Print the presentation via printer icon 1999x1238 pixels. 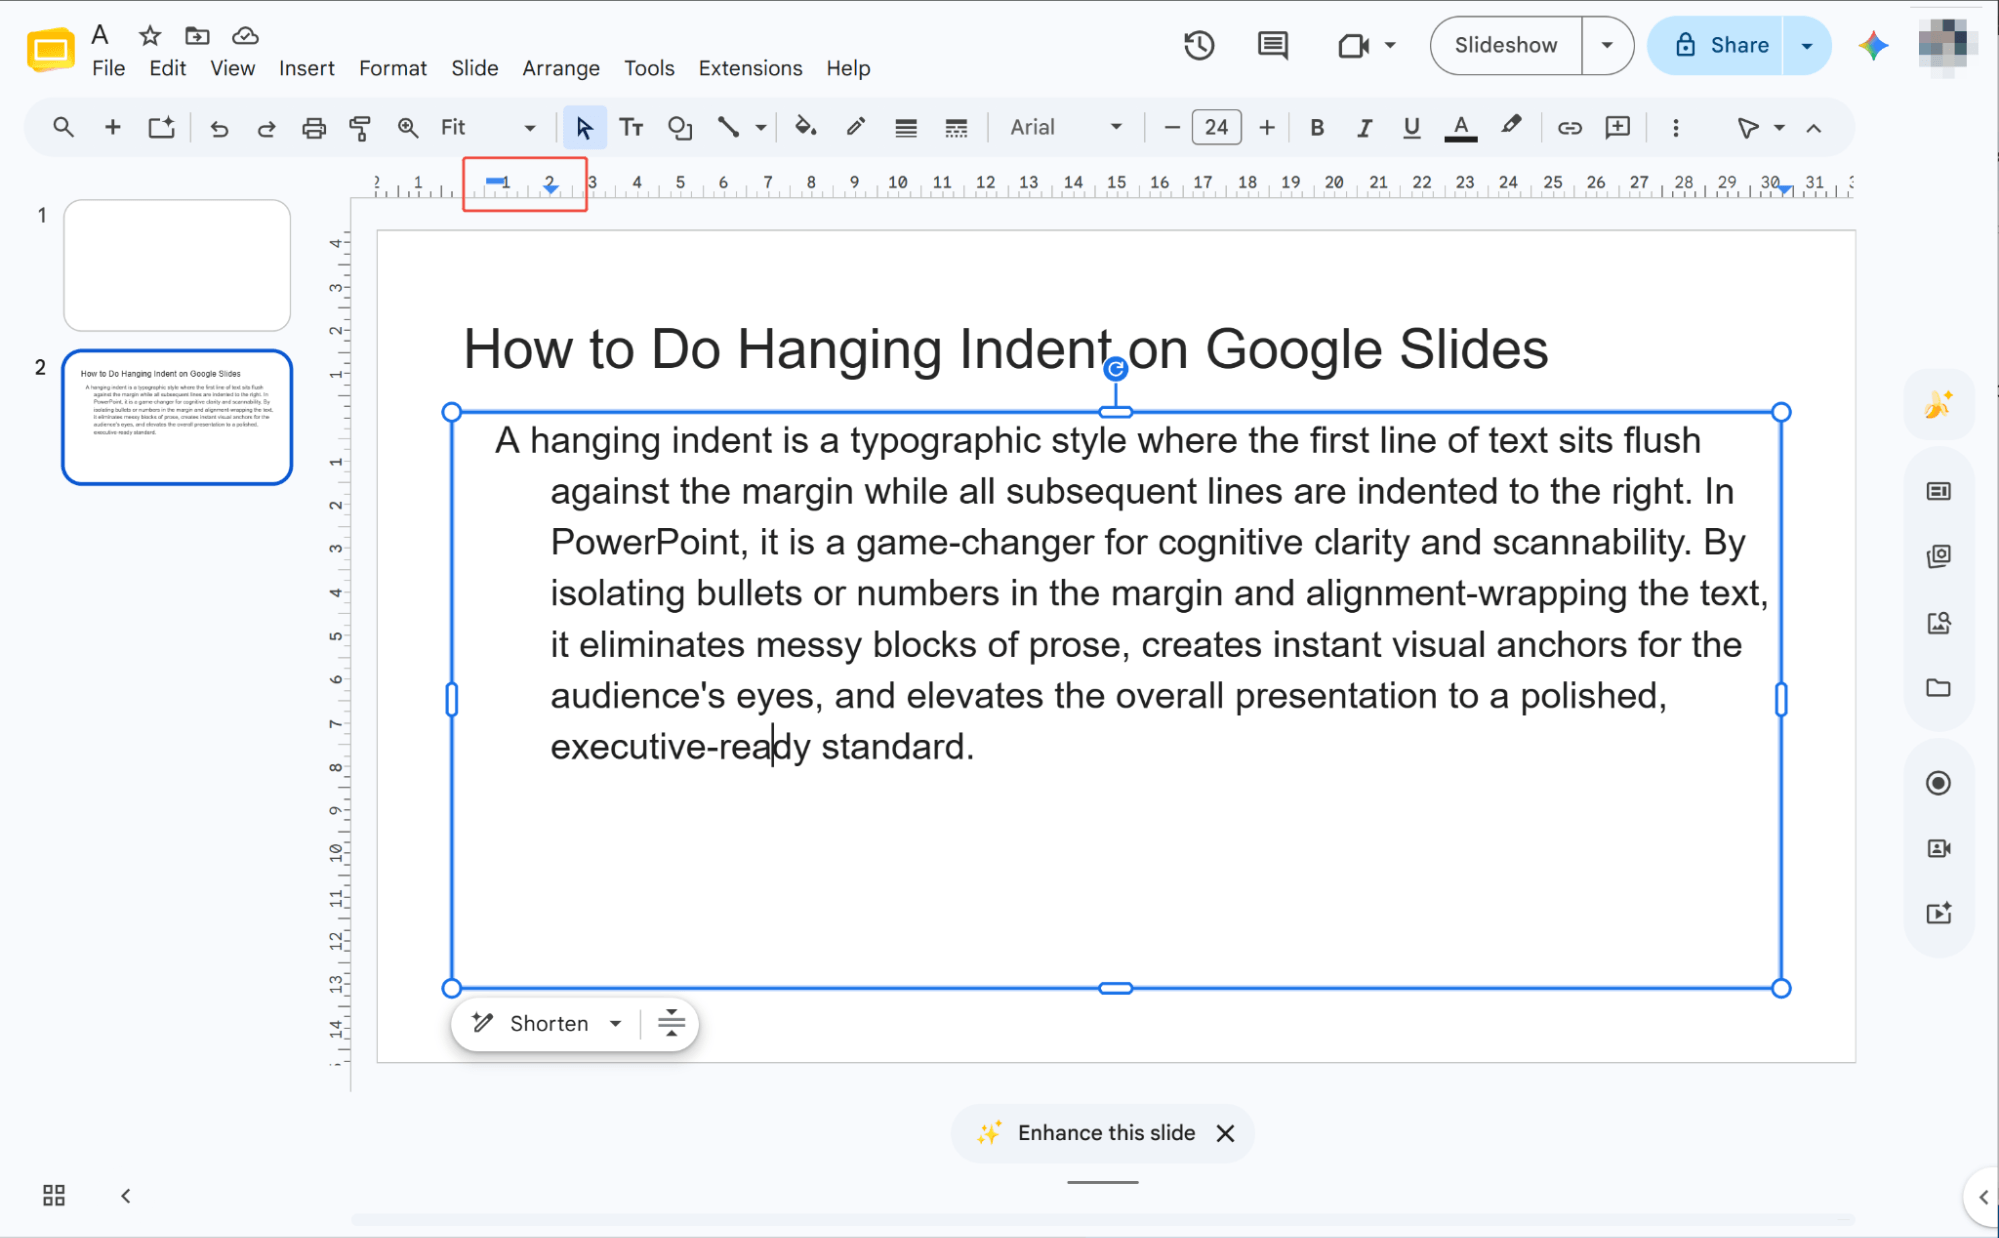tap(314, 128)
